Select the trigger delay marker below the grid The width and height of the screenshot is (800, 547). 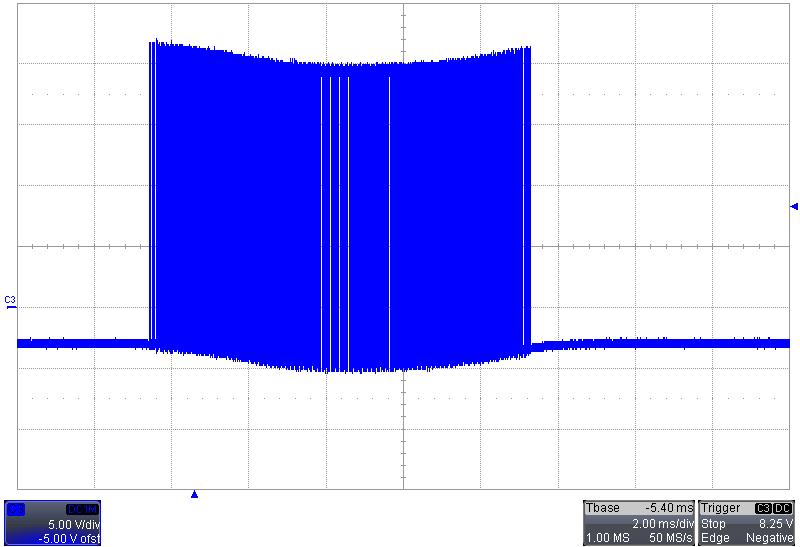(x=194, y=494)
